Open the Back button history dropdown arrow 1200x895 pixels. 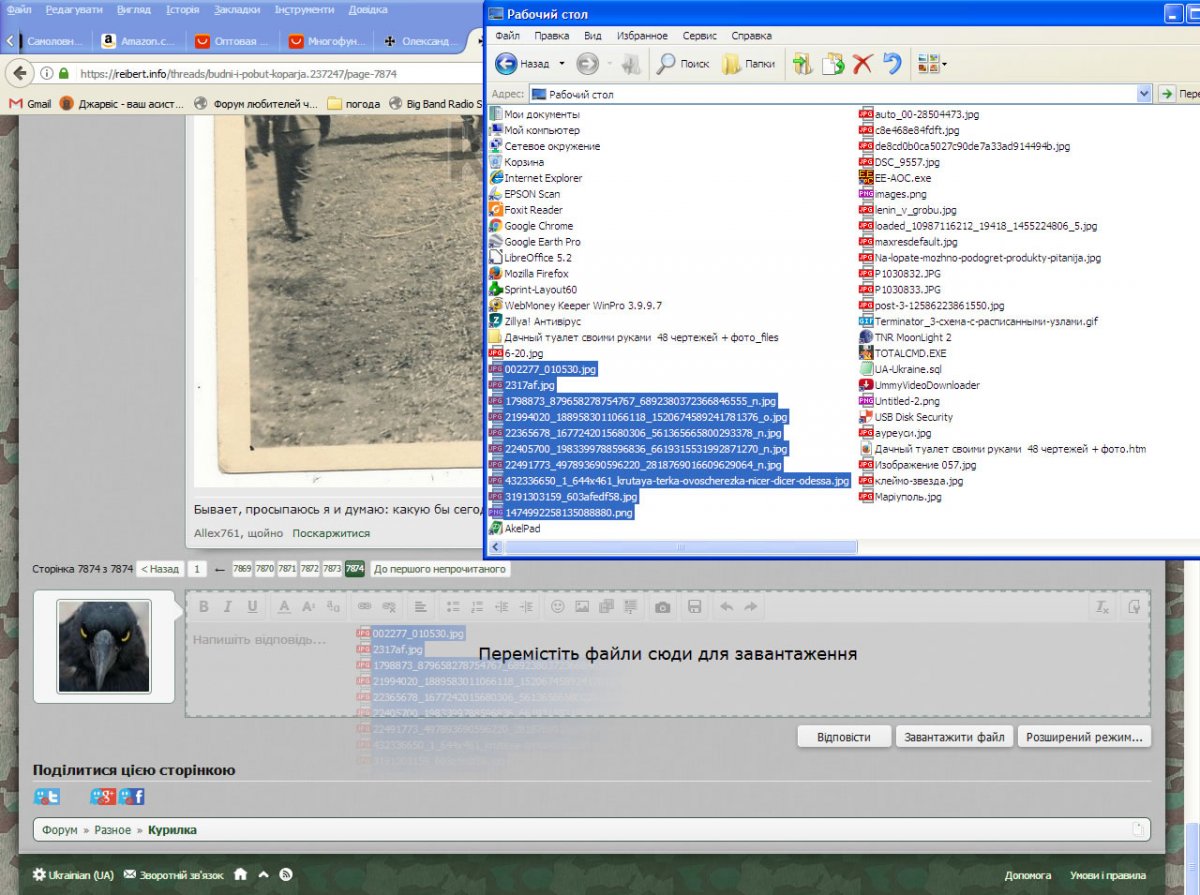pyautogui.click(x=561, y=64)
